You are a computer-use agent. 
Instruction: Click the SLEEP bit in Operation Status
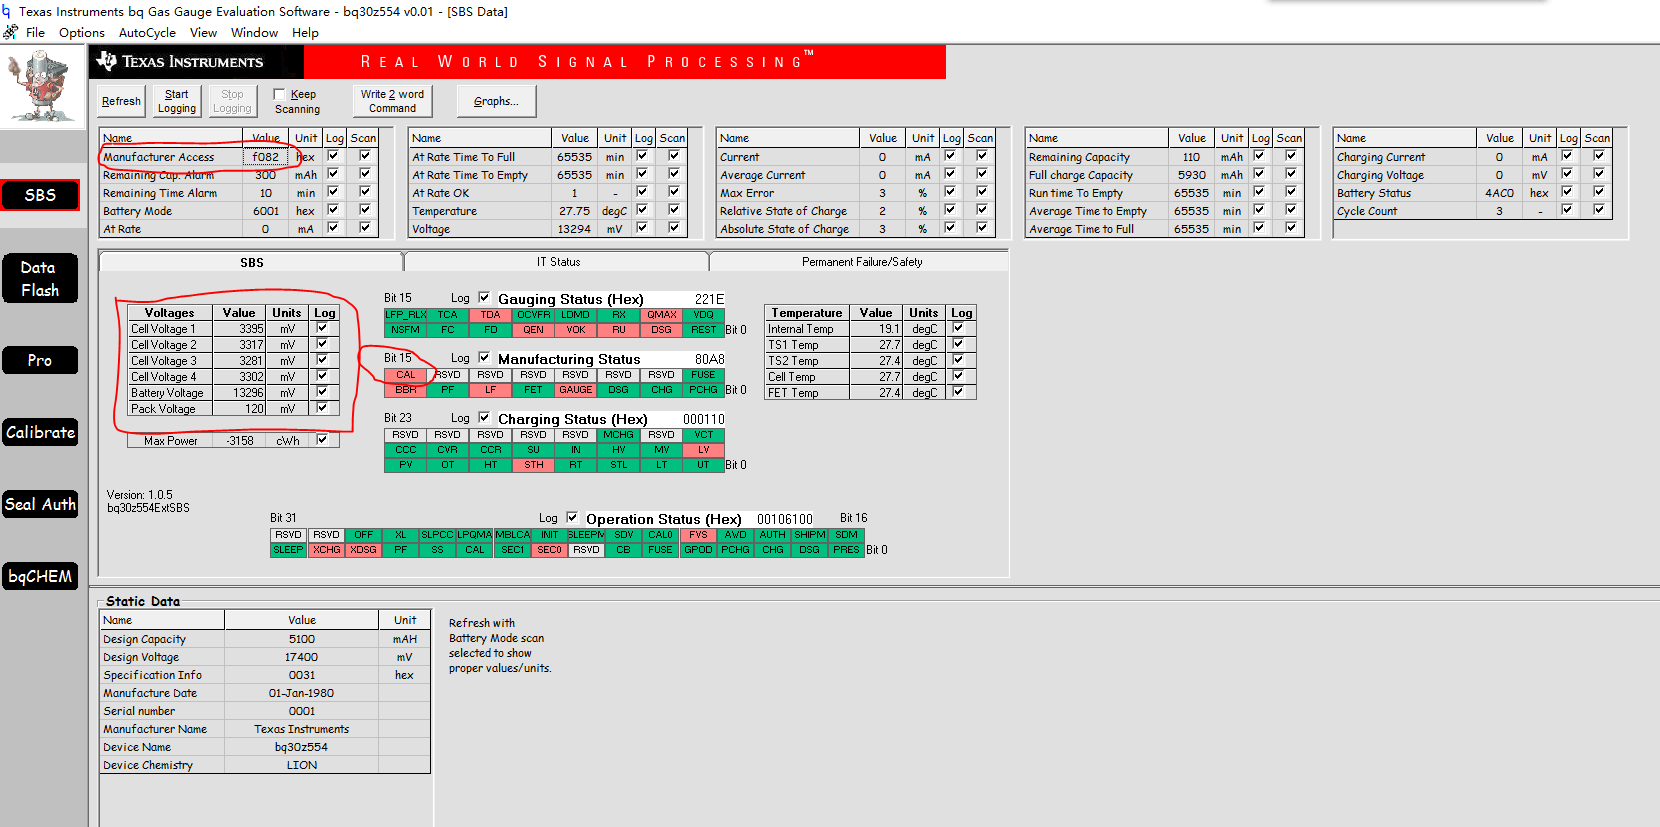click(288, 550)
